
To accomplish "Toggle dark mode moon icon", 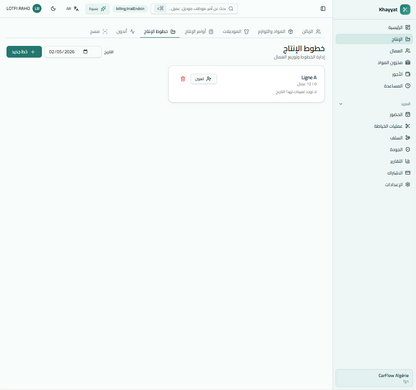I will coord(53,9).
